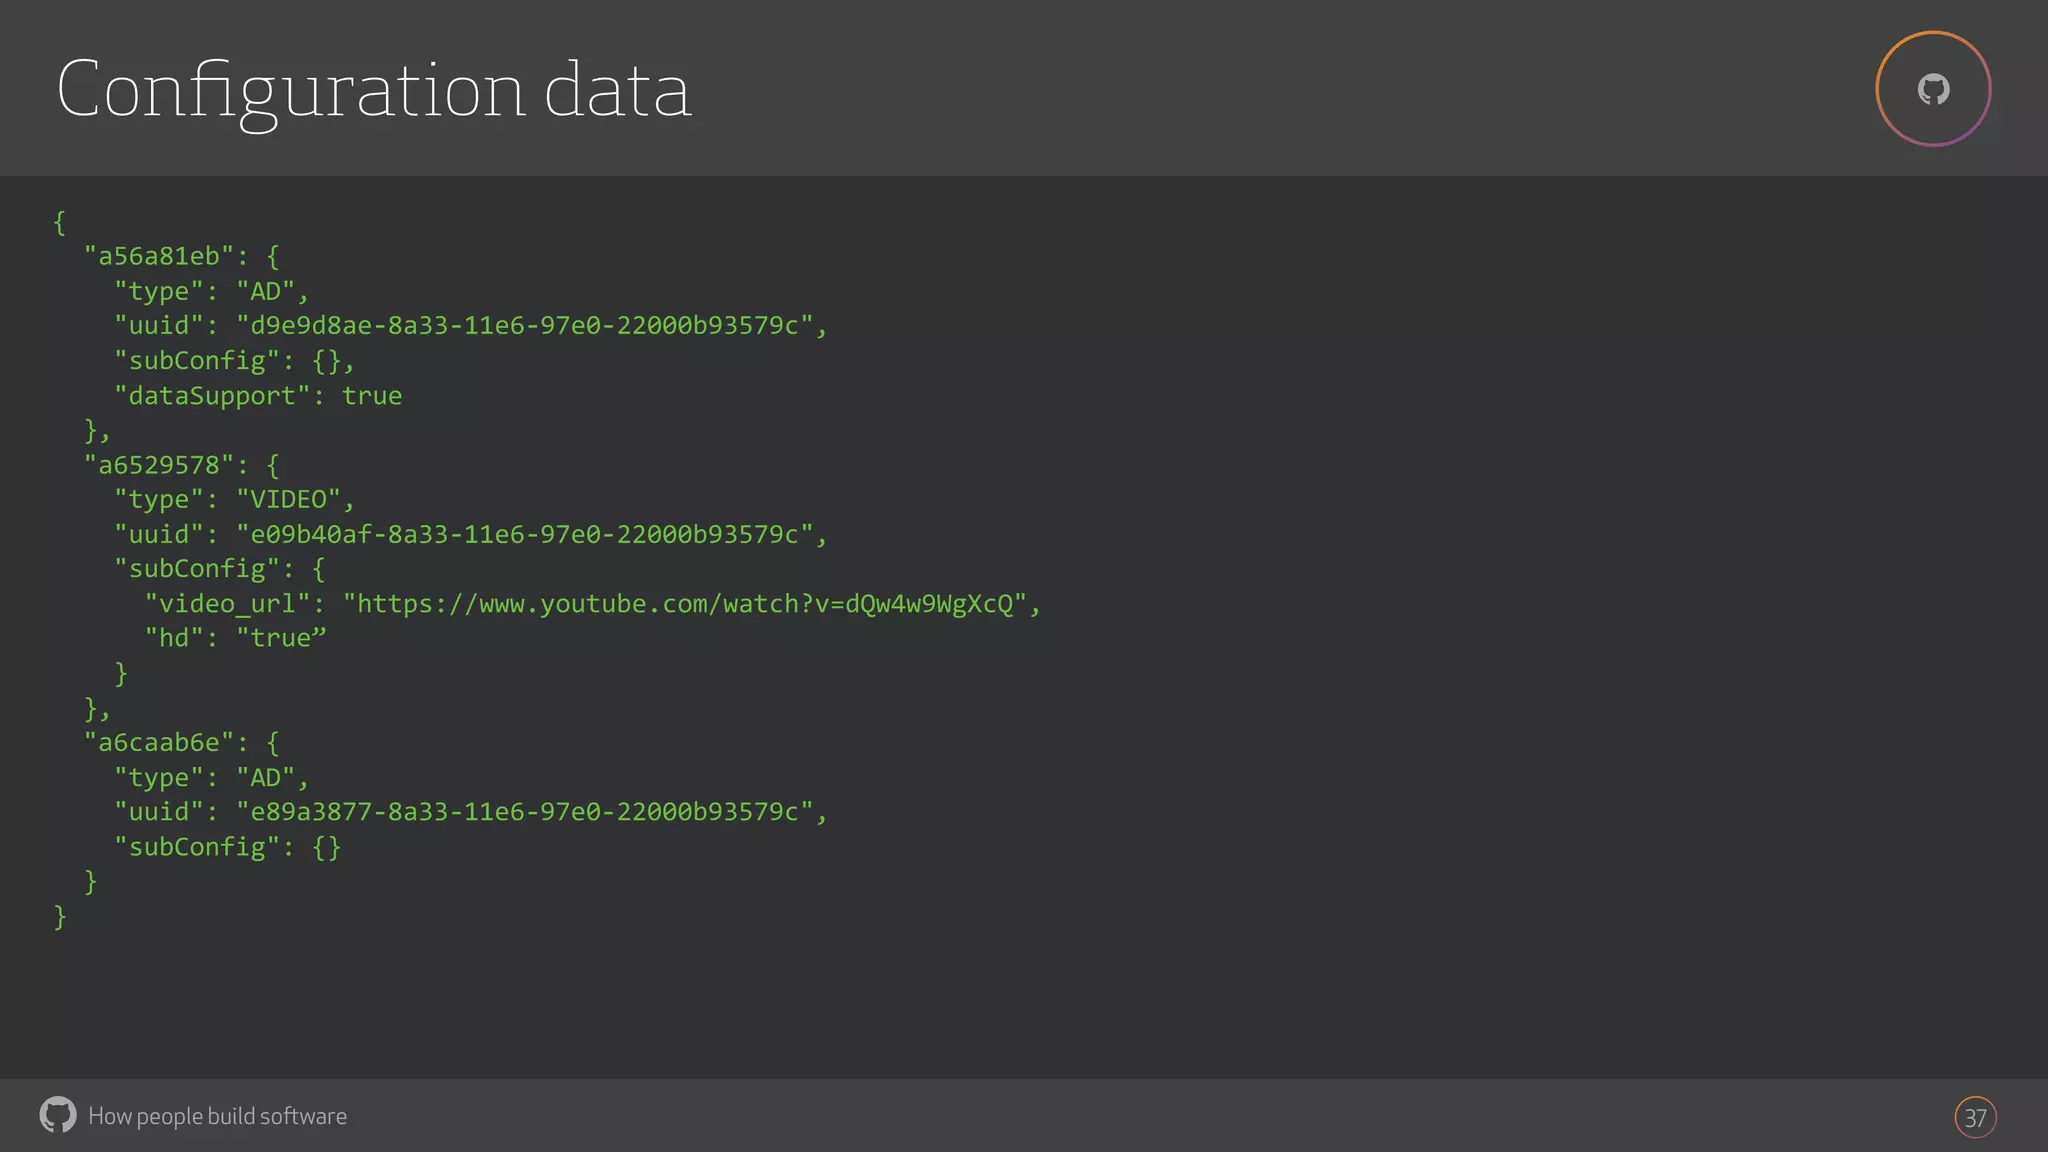This screenshot has height=1152, width=2048.
Task: Click the "hd": "true" line
Action: (236, 639)
